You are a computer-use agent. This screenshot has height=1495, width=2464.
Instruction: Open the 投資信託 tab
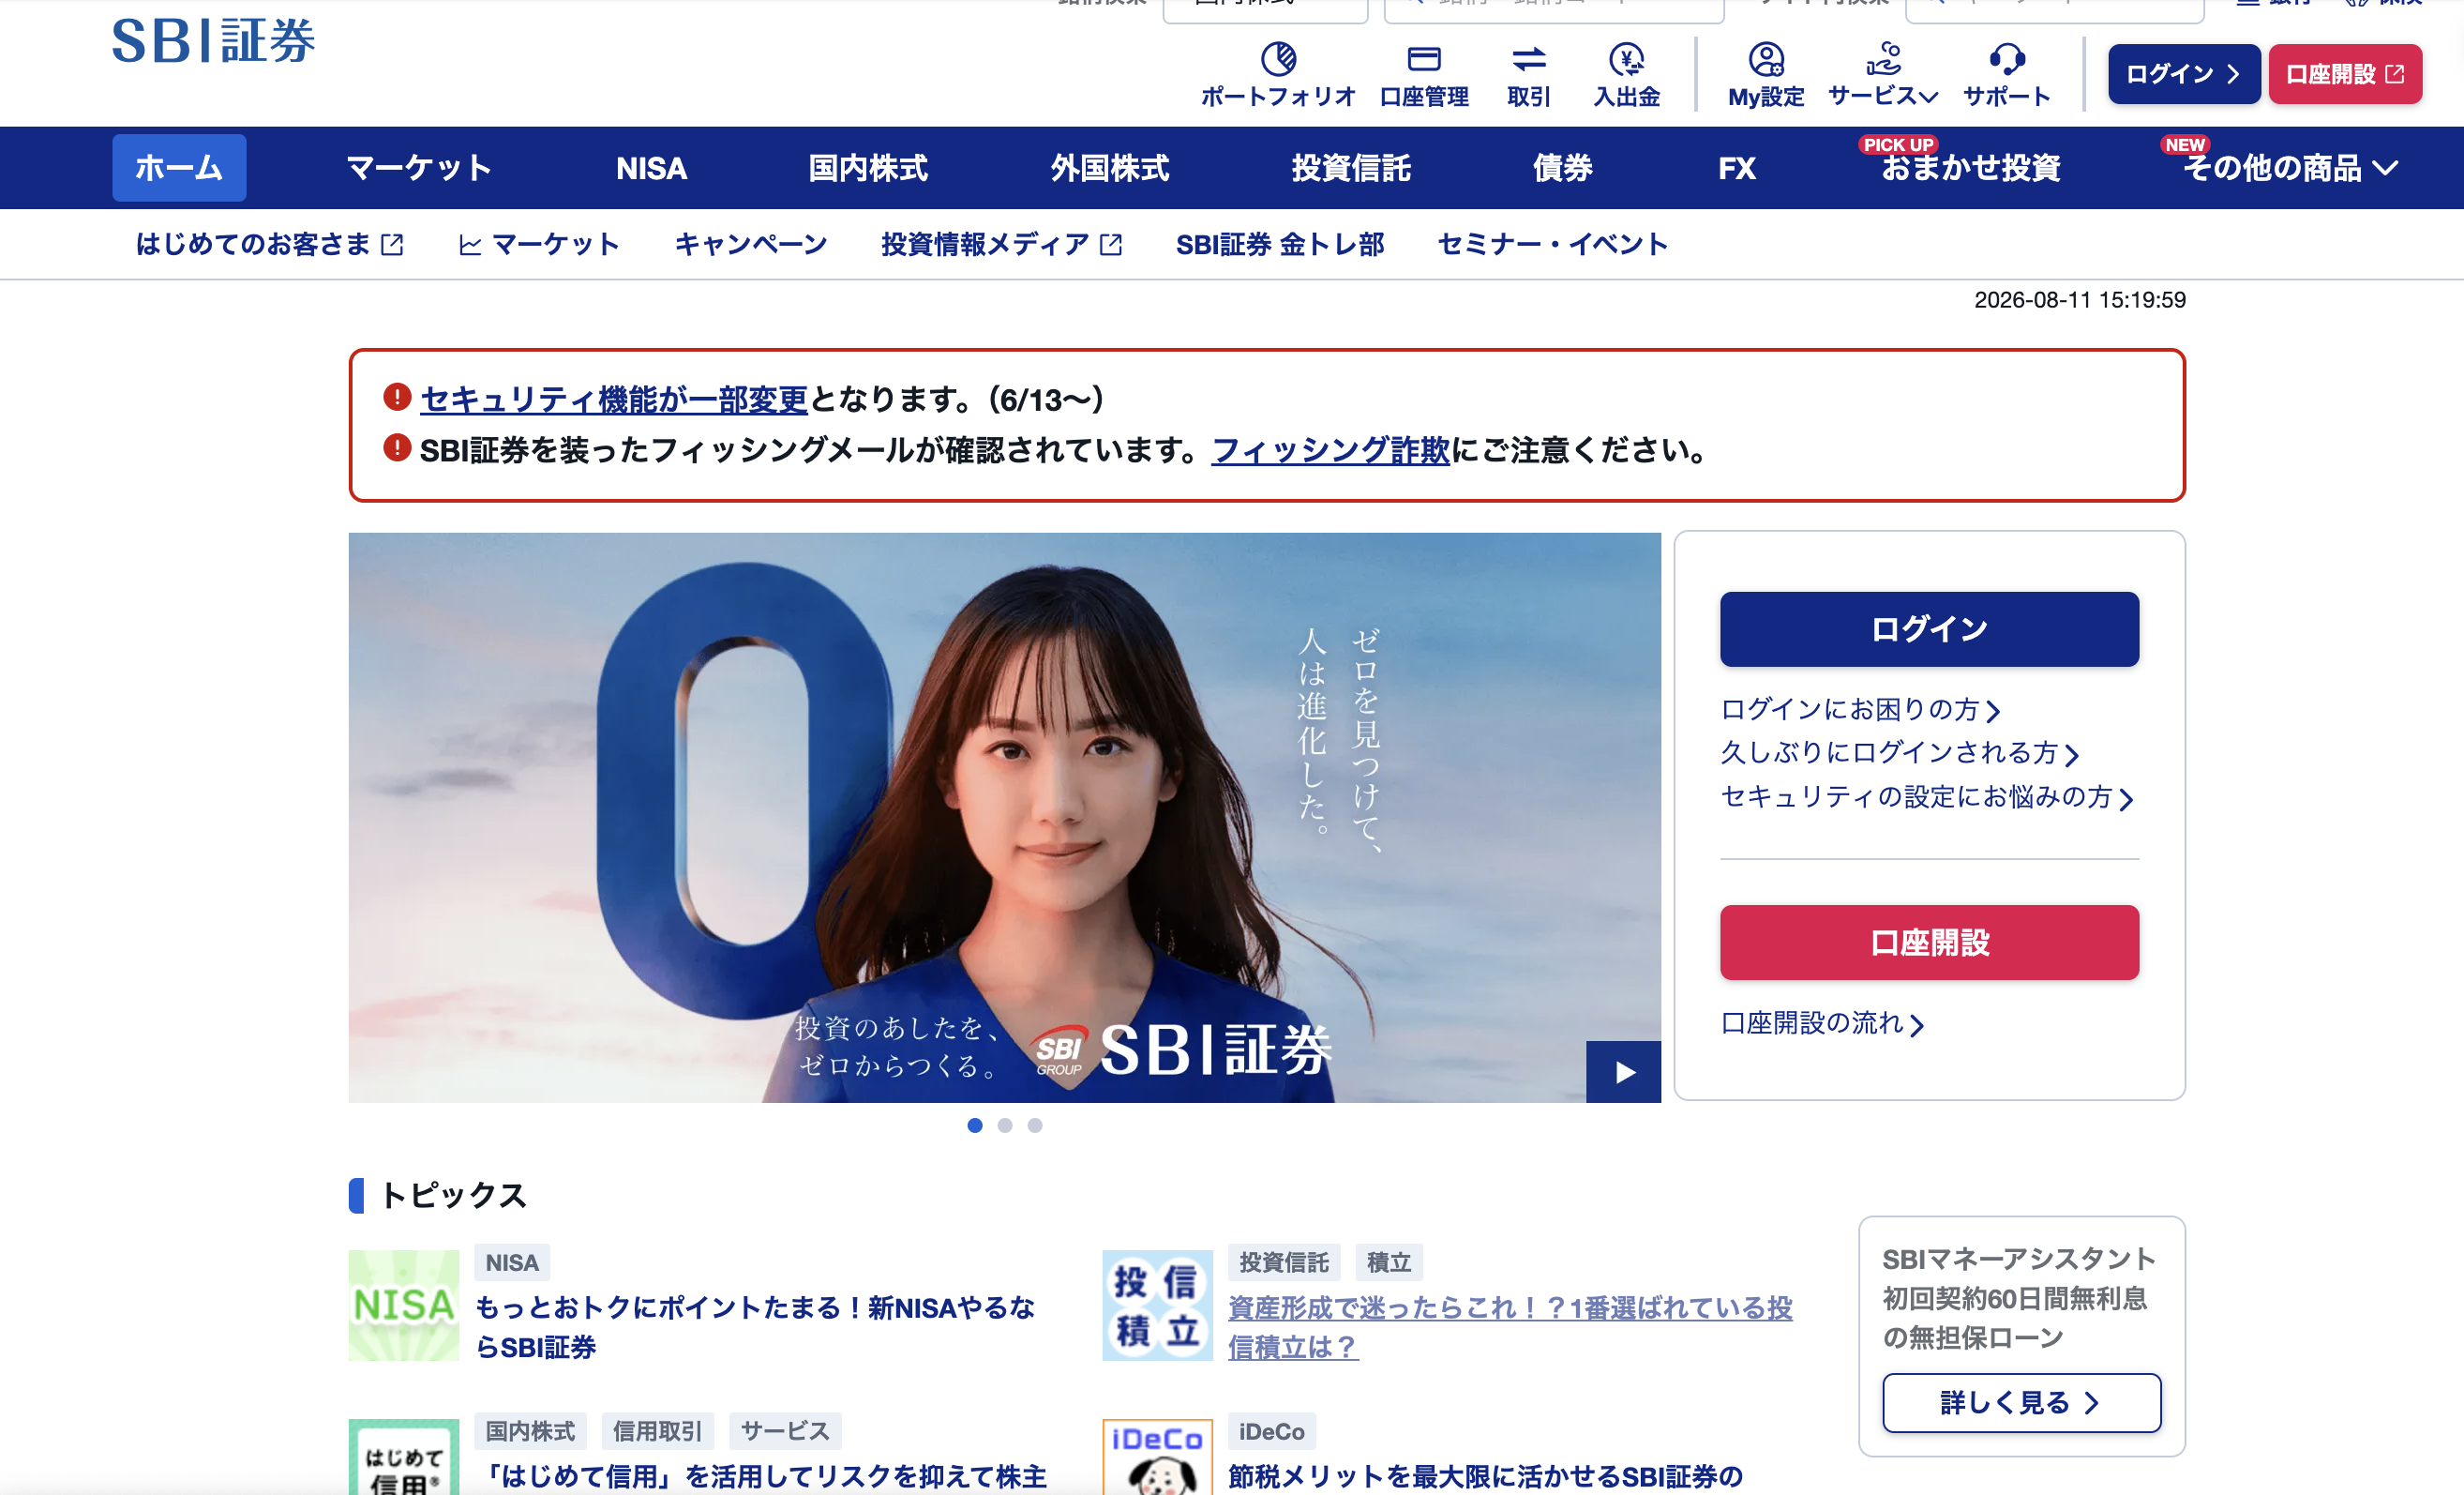click(x=1351, y=168)
